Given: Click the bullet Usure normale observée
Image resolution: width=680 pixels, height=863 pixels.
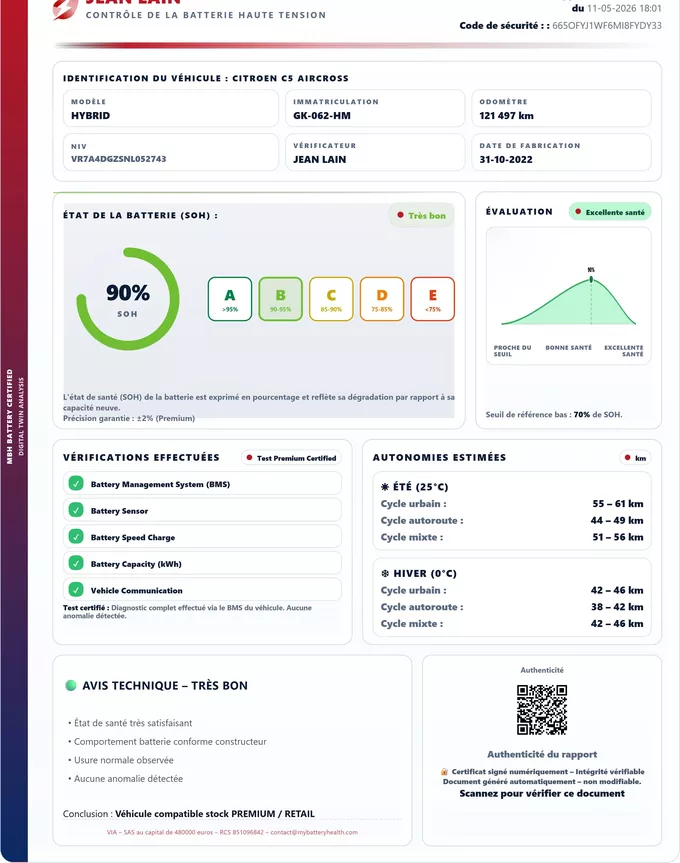Looking at the screenshot, I should point(120,760).
